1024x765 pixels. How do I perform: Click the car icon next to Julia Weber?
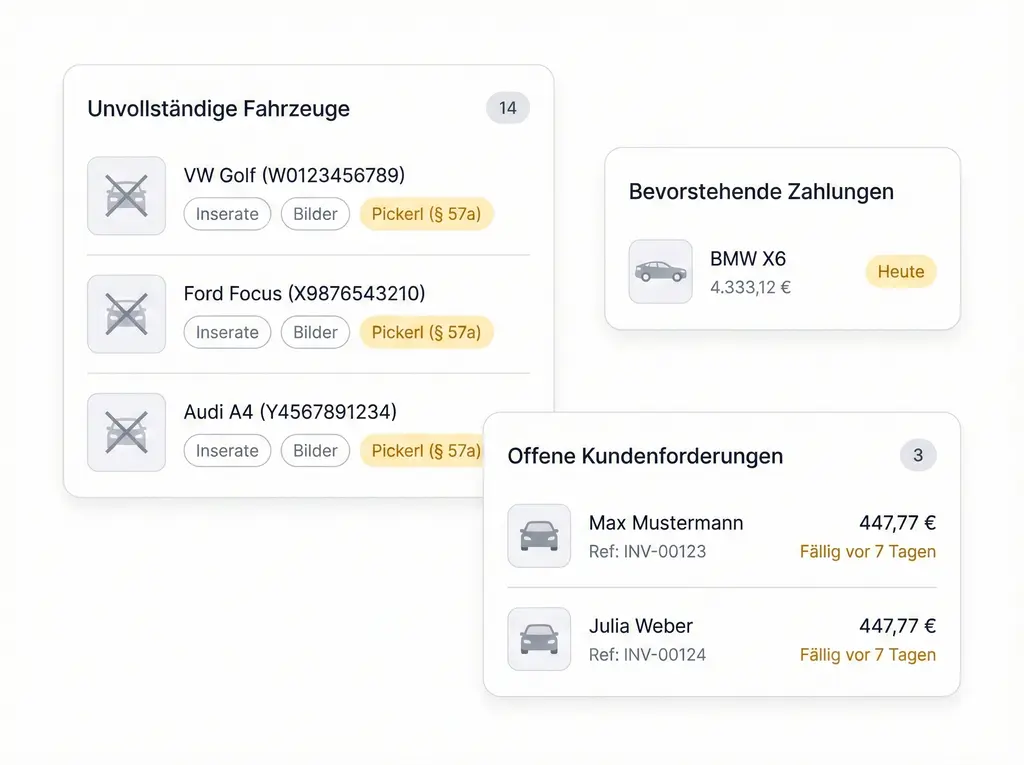[539, 639]
